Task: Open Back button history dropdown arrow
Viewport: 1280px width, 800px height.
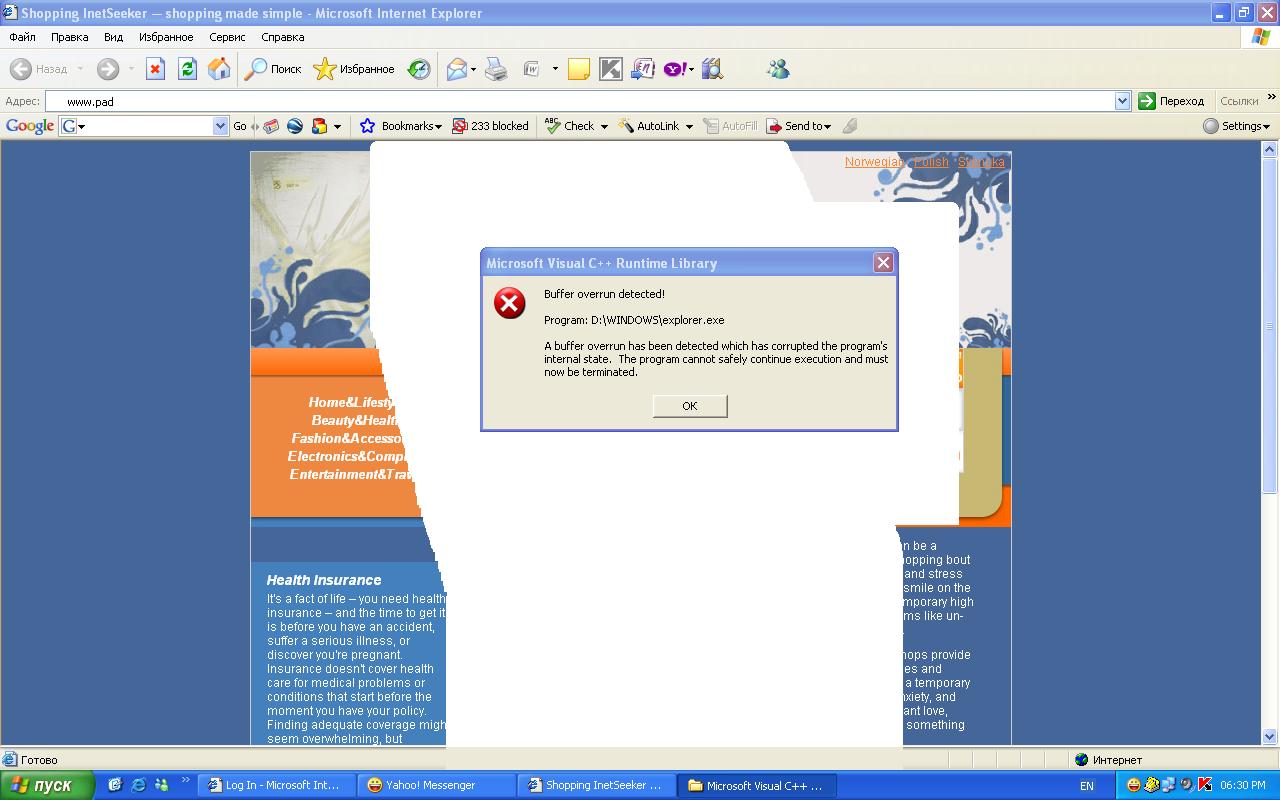Action: (x=81, y=69)
